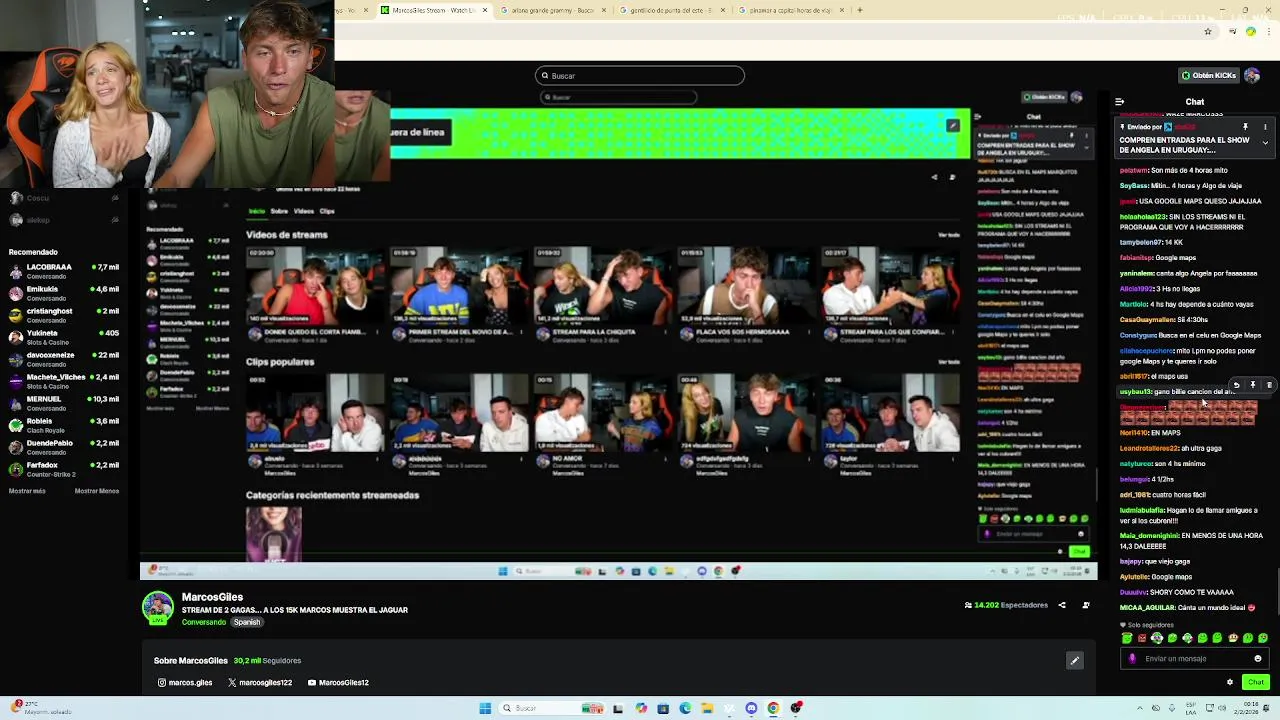Open Discord from the Windows taskbar

pos(751,708)
